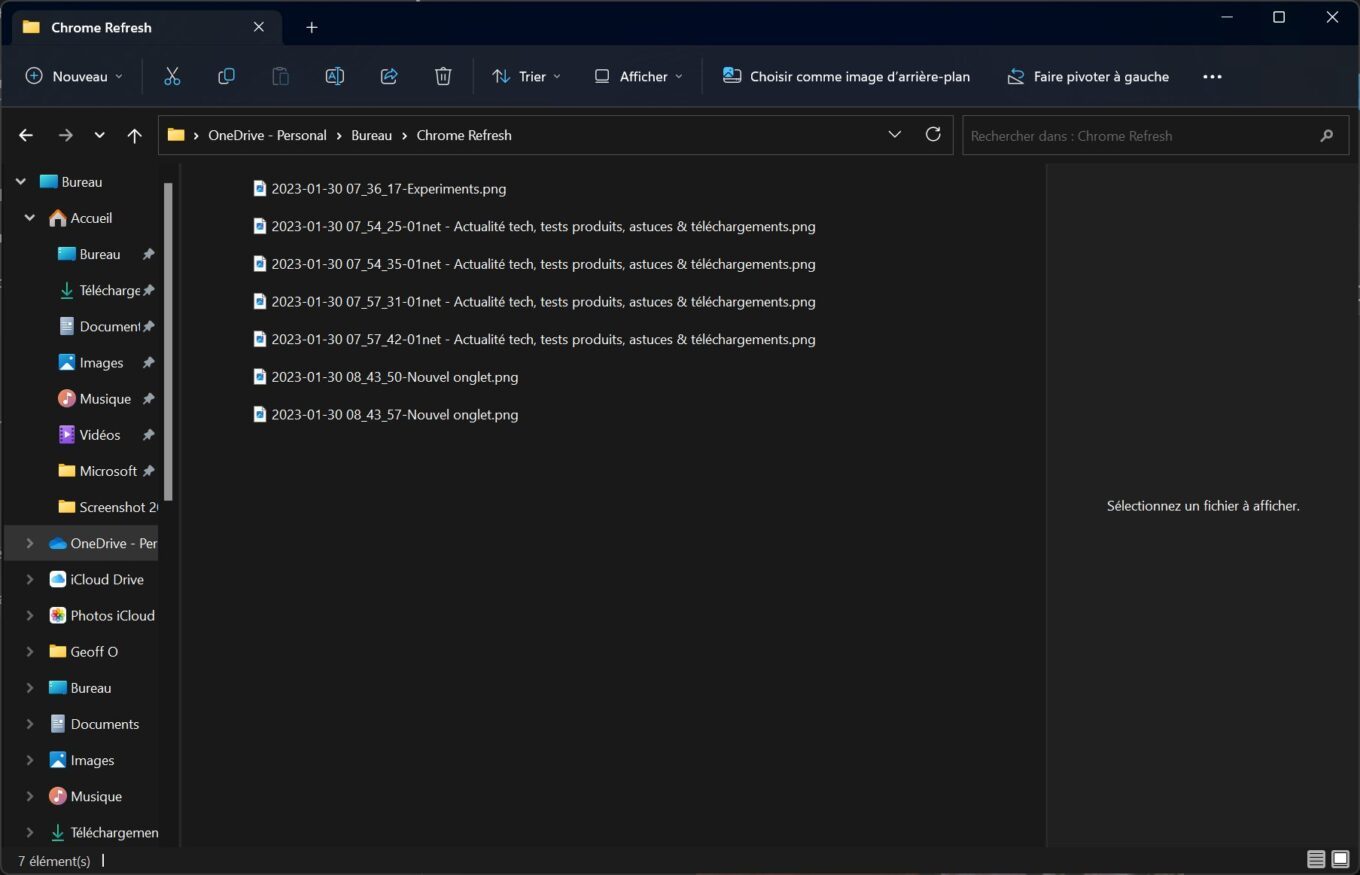The width and height of the screenshot is (1360, 875).
Task: Expand the Documents tree node
Action: click(x=29, y=724)
